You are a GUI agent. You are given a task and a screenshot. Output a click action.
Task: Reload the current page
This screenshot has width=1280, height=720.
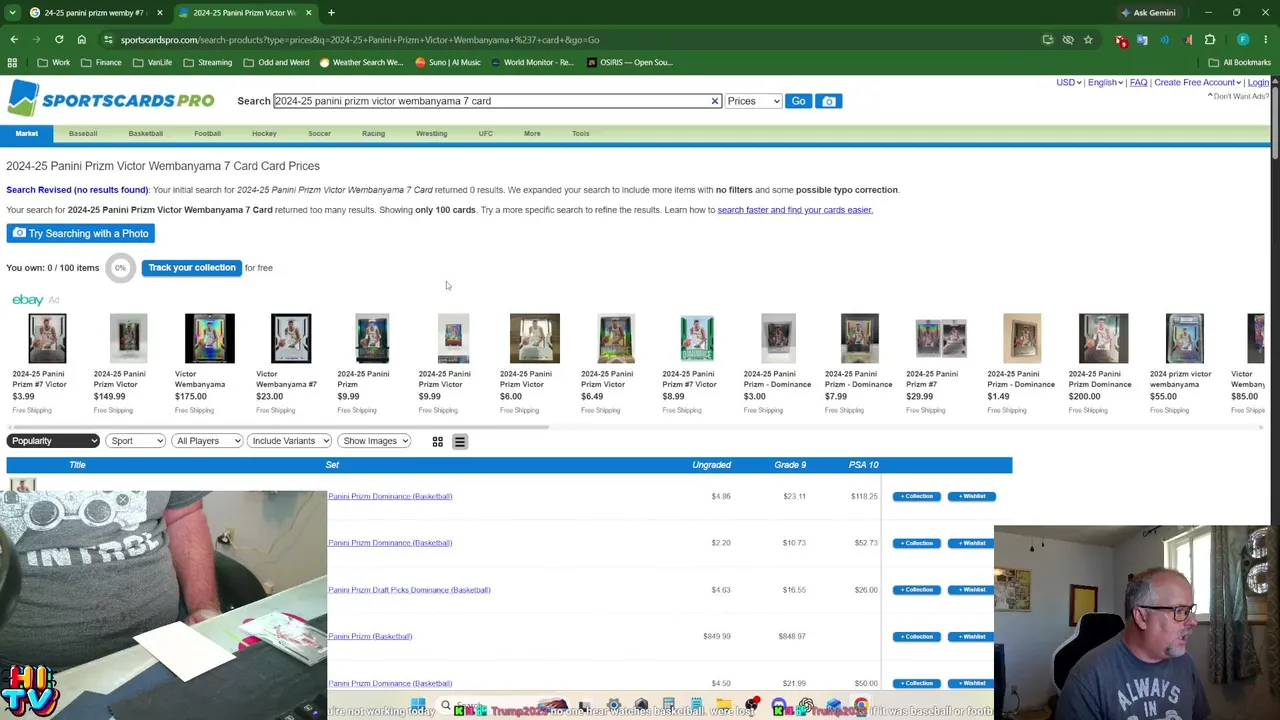click(59, 40)
